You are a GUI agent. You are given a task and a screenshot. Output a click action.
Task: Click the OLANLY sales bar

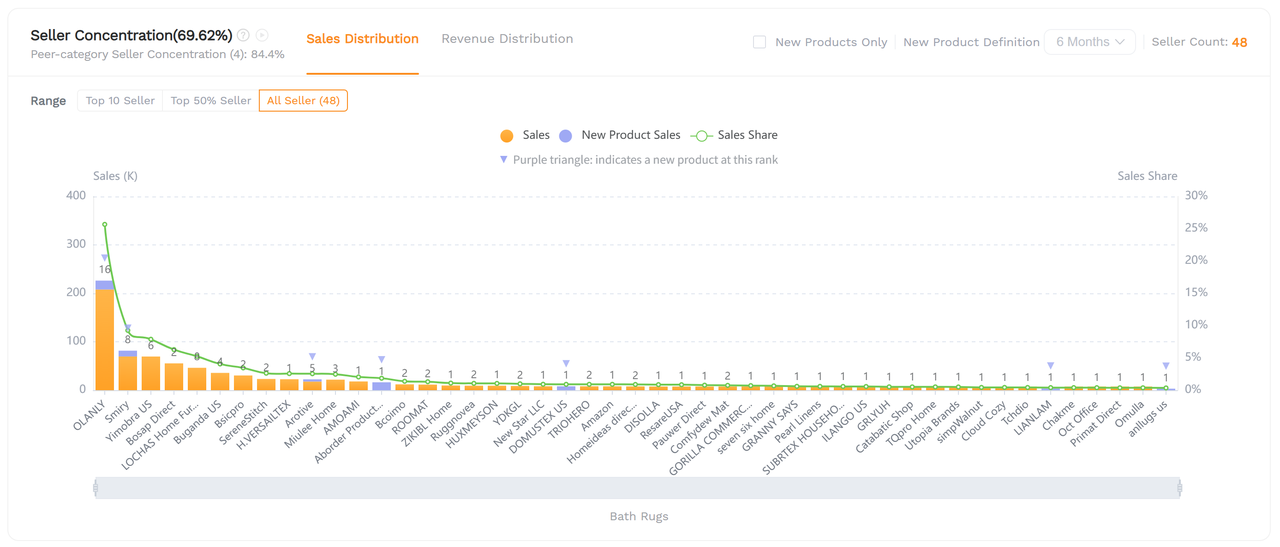(x=105, y=339)
